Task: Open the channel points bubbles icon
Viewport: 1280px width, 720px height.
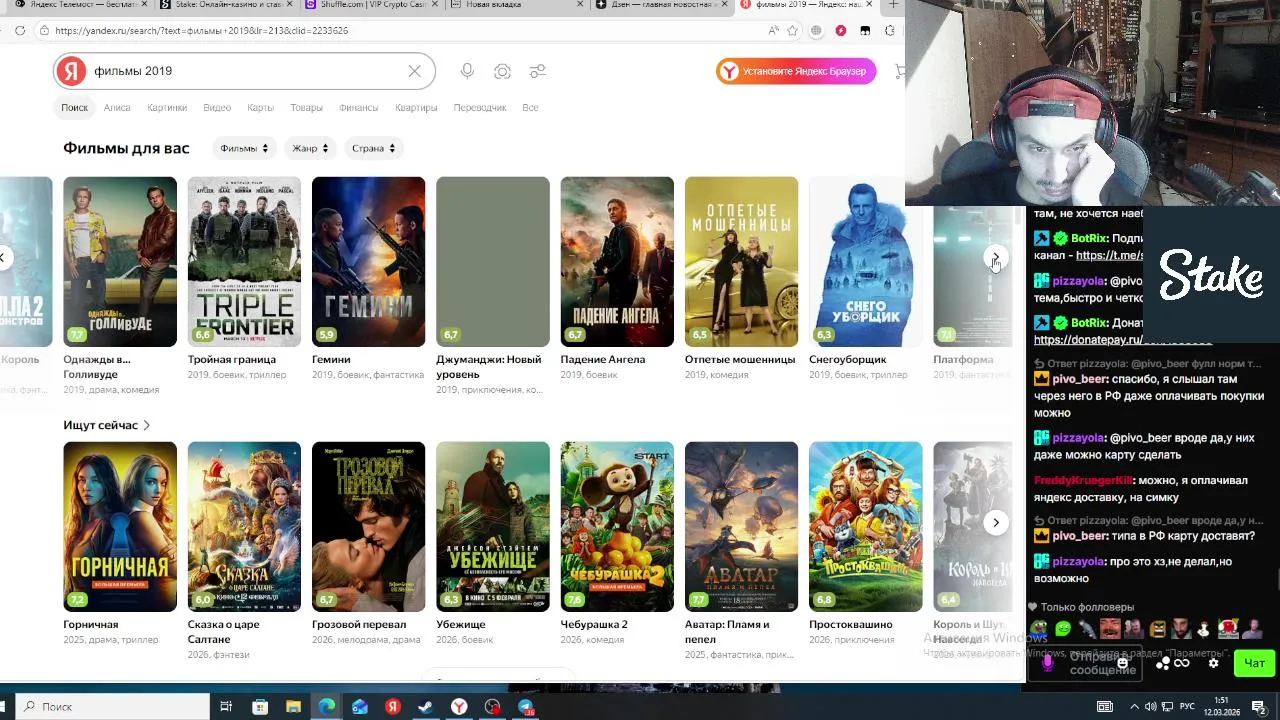Action: coord(1163,663)
